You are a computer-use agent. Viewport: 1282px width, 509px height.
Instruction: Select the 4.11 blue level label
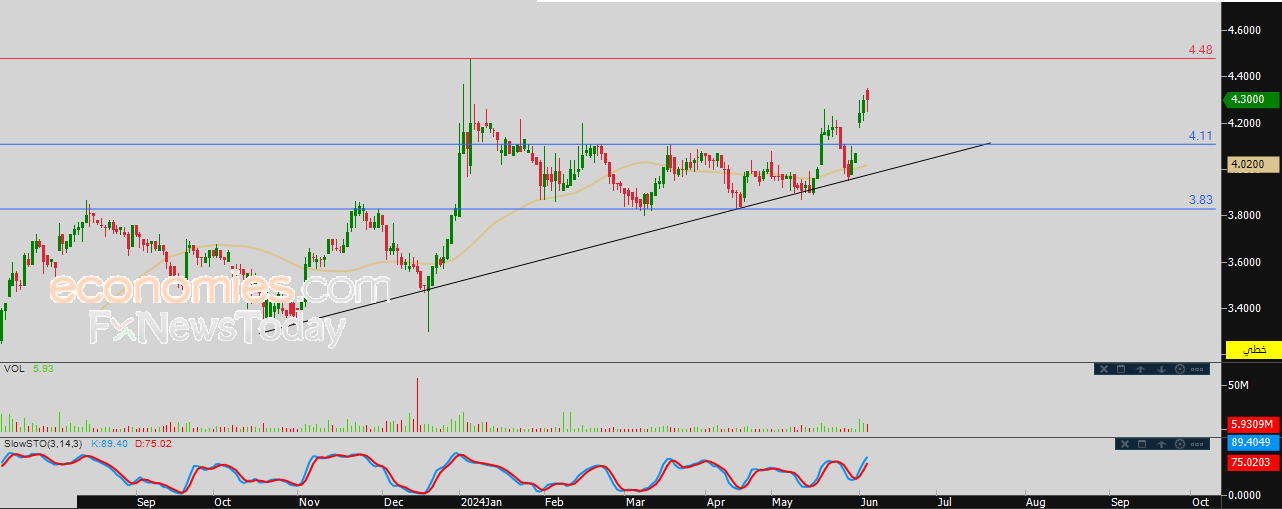(x=1200, y=135)
